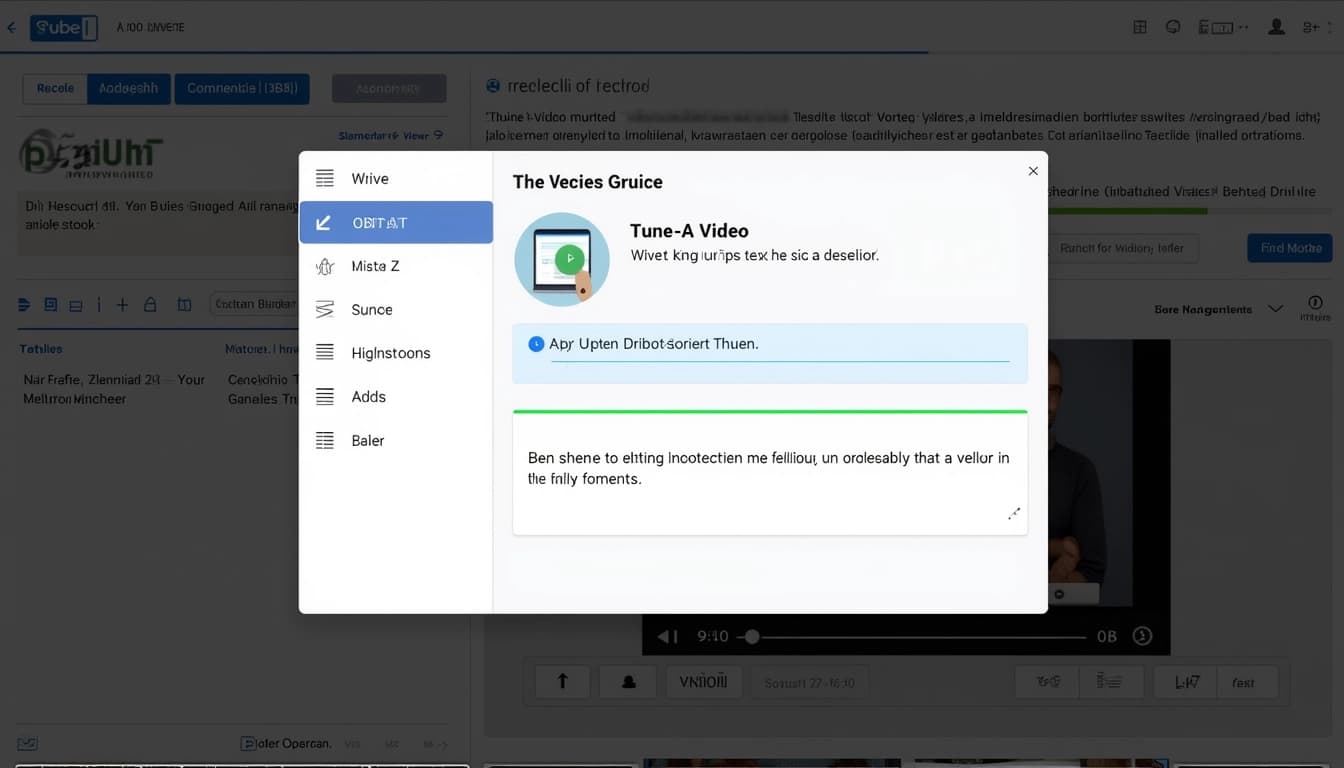Click the info icon right of Bore Nangenlents

point(1315,303)
